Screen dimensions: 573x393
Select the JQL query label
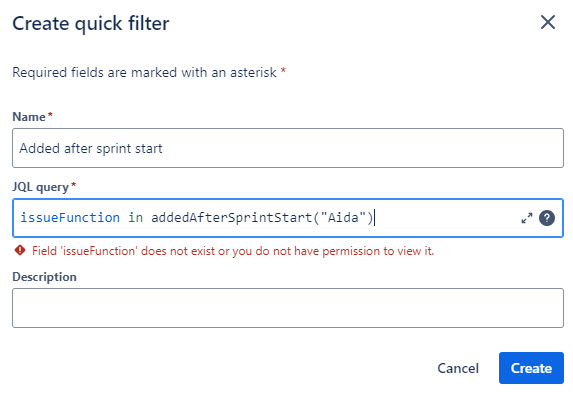[x=40, y=187]
